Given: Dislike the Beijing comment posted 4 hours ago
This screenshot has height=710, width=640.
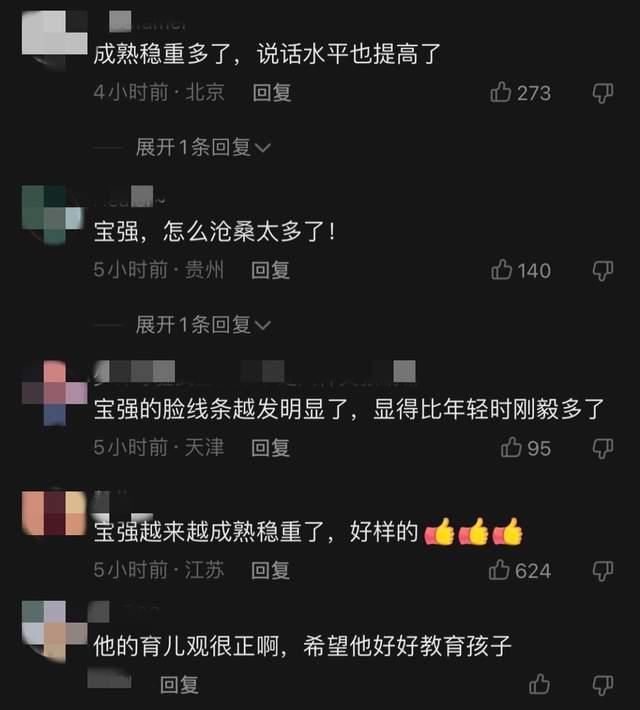Looking at the screenshot, I should 603,93.
